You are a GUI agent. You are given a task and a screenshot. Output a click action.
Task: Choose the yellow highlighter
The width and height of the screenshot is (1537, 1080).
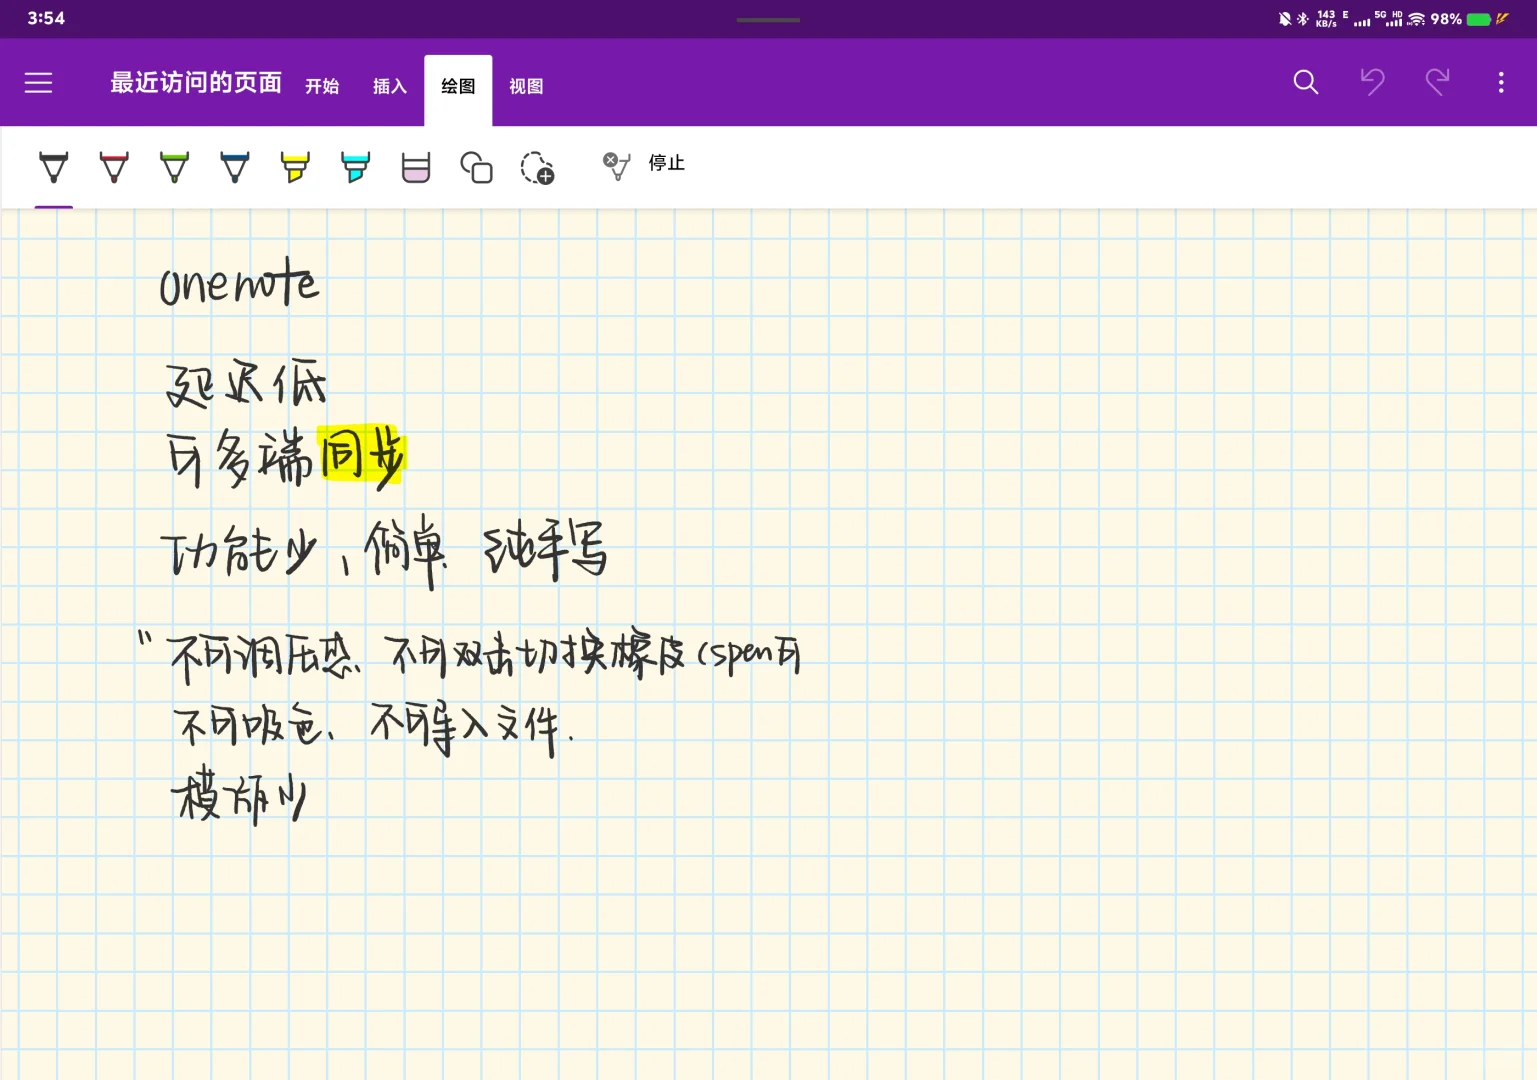click(x=295, y=167)
